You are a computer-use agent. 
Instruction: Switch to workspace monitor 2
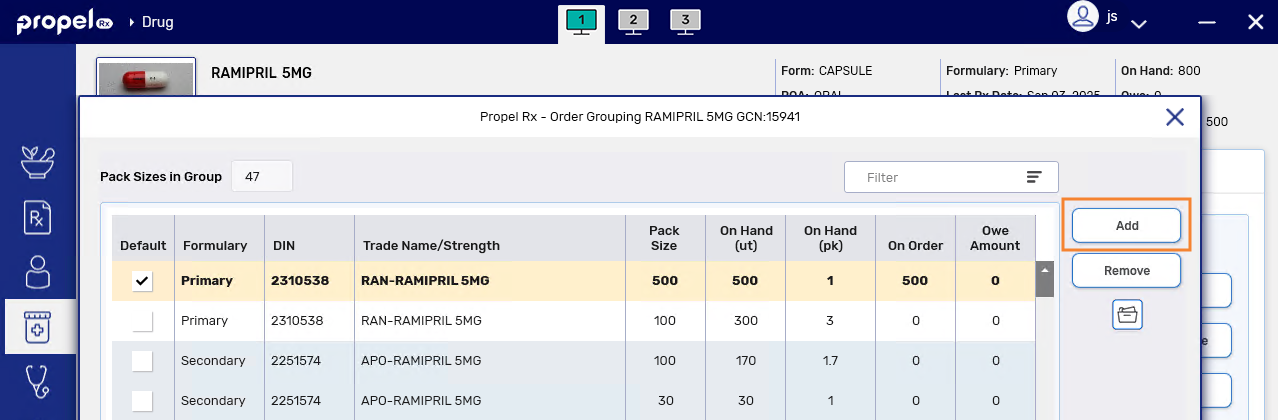(632, 21)
